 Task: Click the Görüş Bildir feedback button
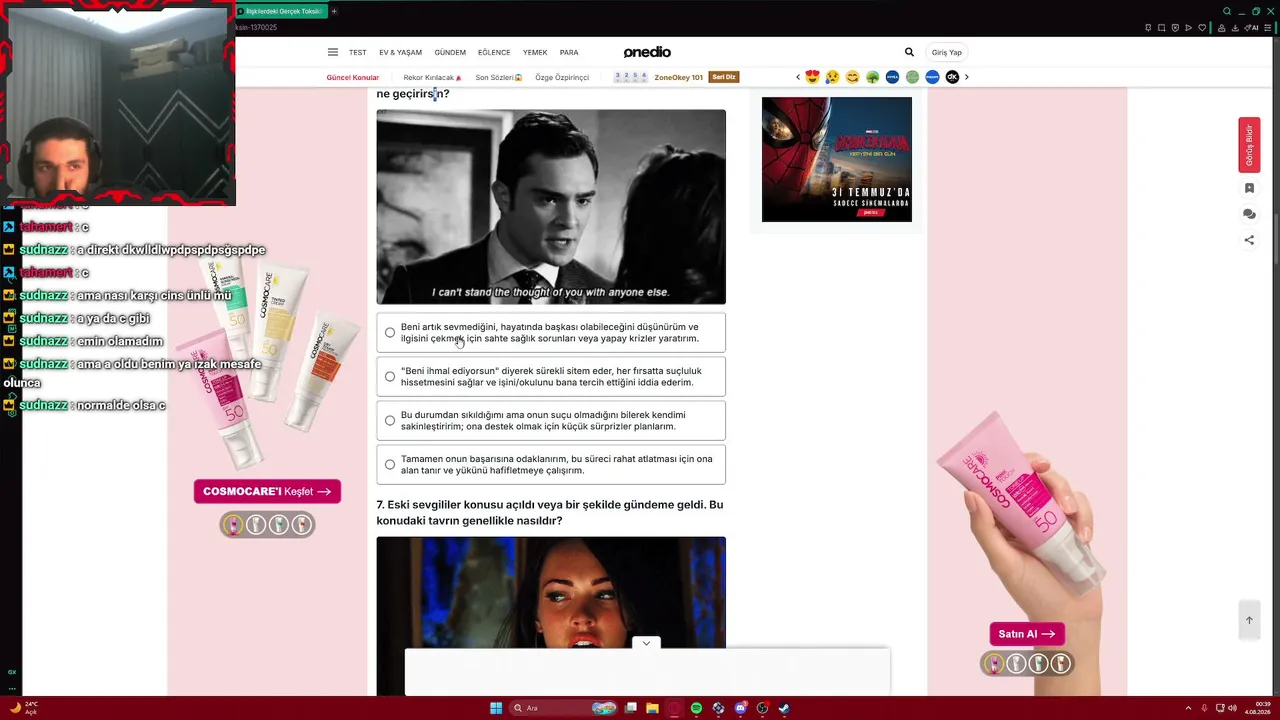pyautogui.click(x=1249, y=145)
